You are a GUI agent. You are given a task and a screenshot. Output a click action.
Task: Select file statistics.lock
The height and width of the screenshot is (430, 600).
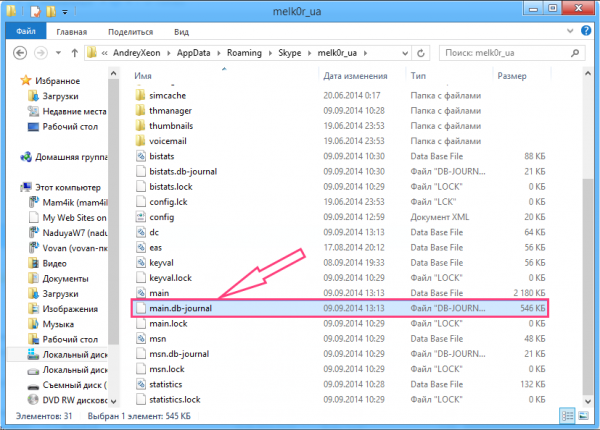pyautogui.click(x=174, y=399)
